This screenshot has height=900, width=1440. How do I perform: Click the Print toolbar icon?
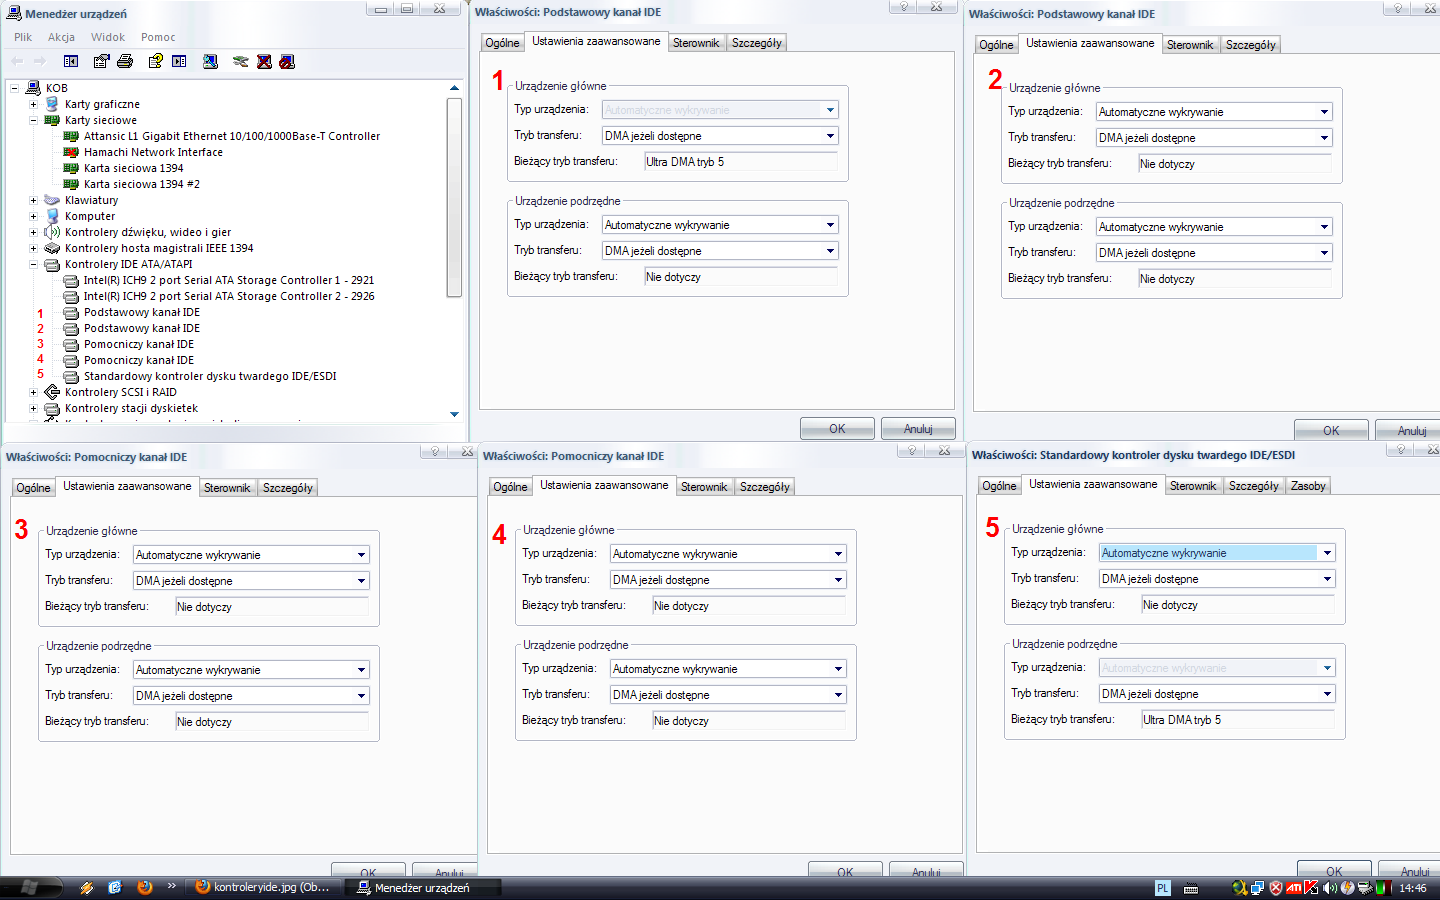point(125,62)
